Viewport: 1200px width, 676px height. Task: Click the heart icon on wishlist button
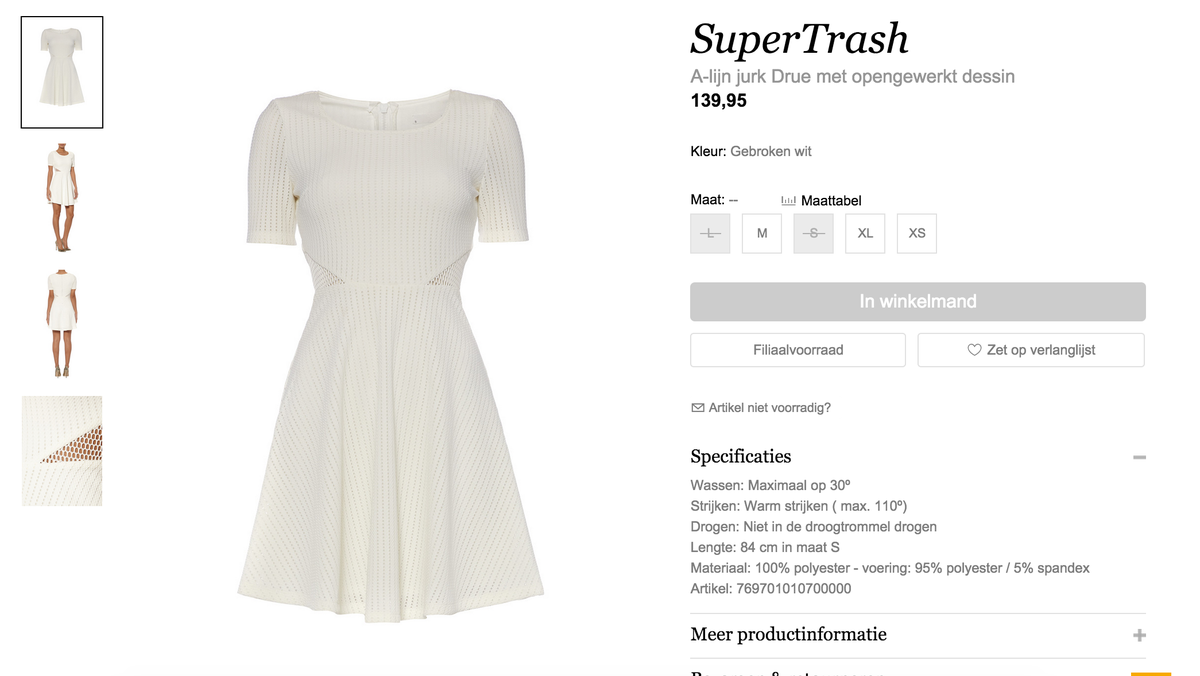974,350
